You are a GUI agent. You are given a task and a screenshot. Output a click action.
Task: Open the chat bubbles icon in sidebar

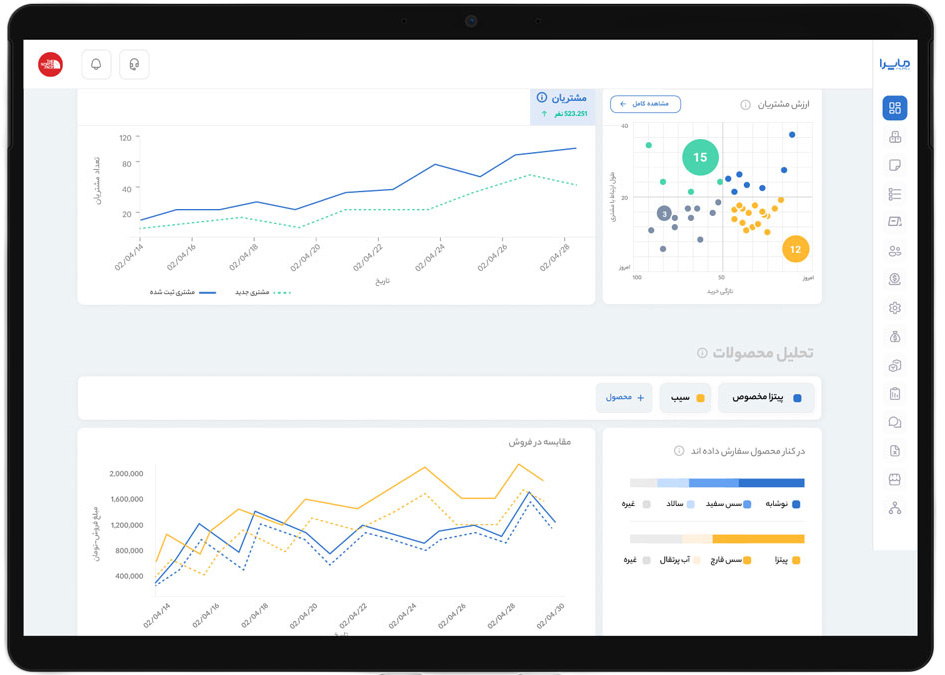coord(894,422)
